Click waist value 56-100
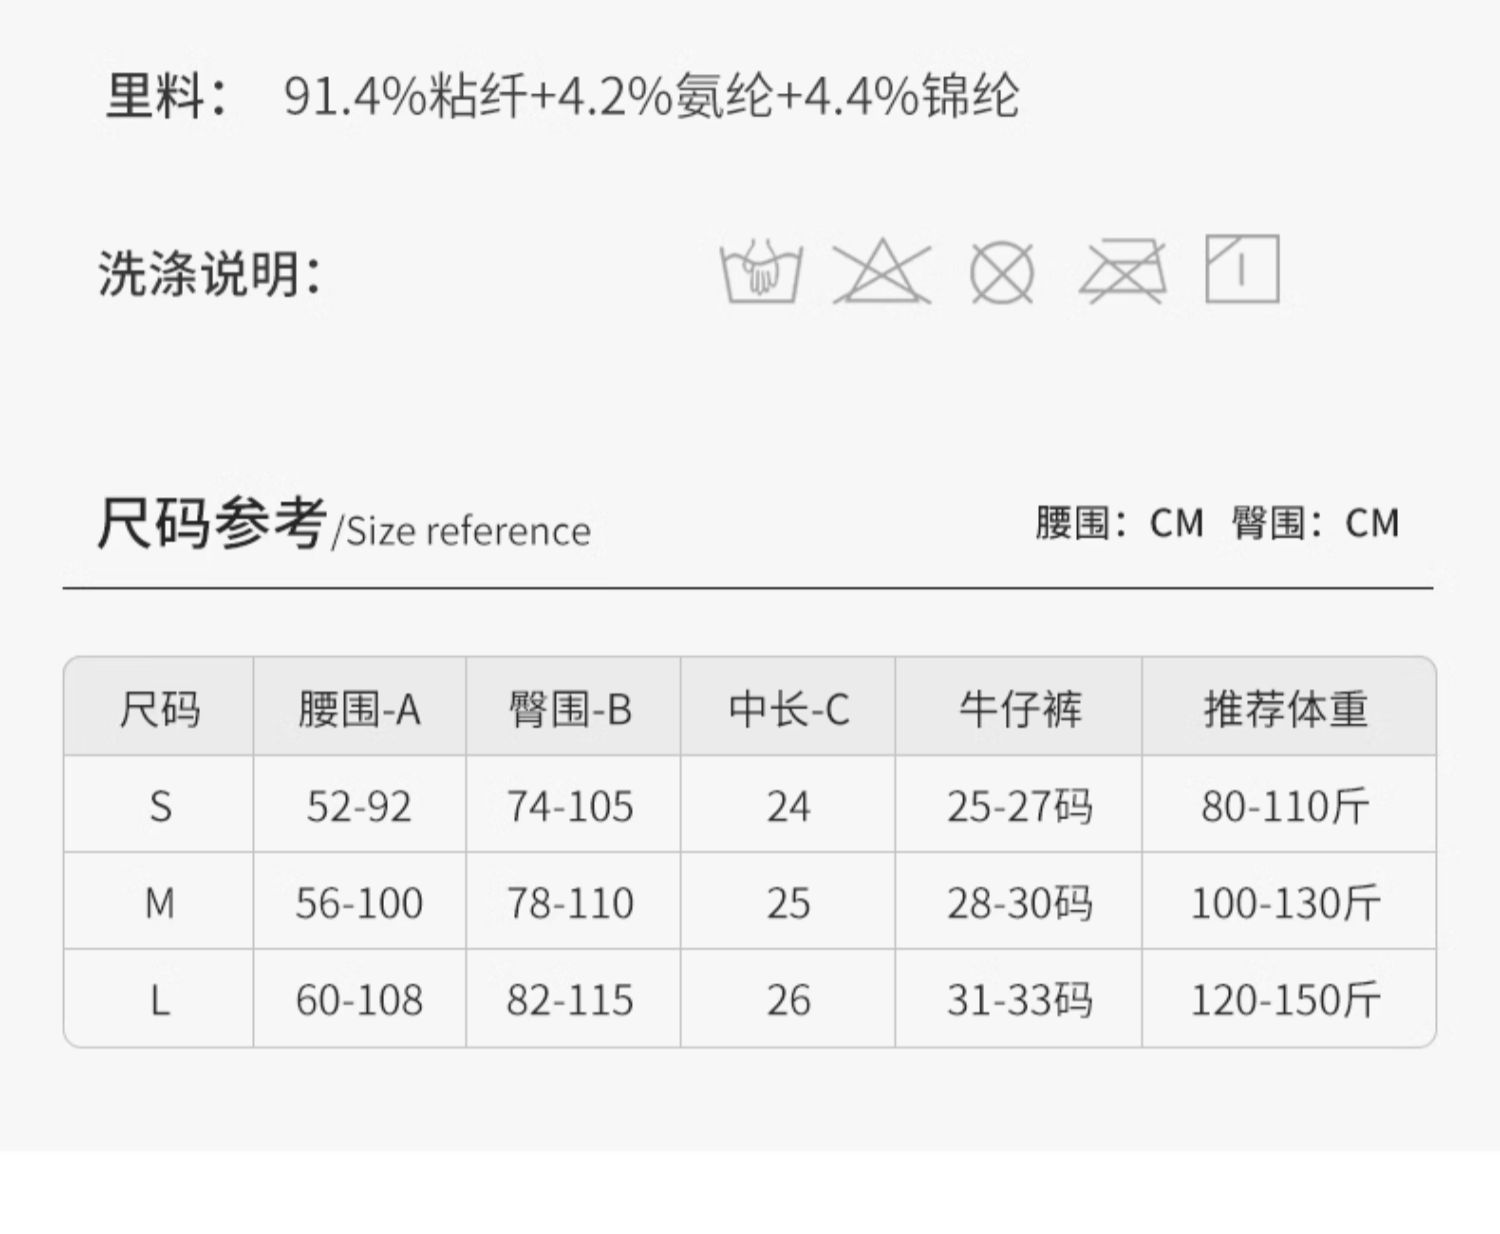This screenshot has height=1234, width=1500. tap(359, 903)
